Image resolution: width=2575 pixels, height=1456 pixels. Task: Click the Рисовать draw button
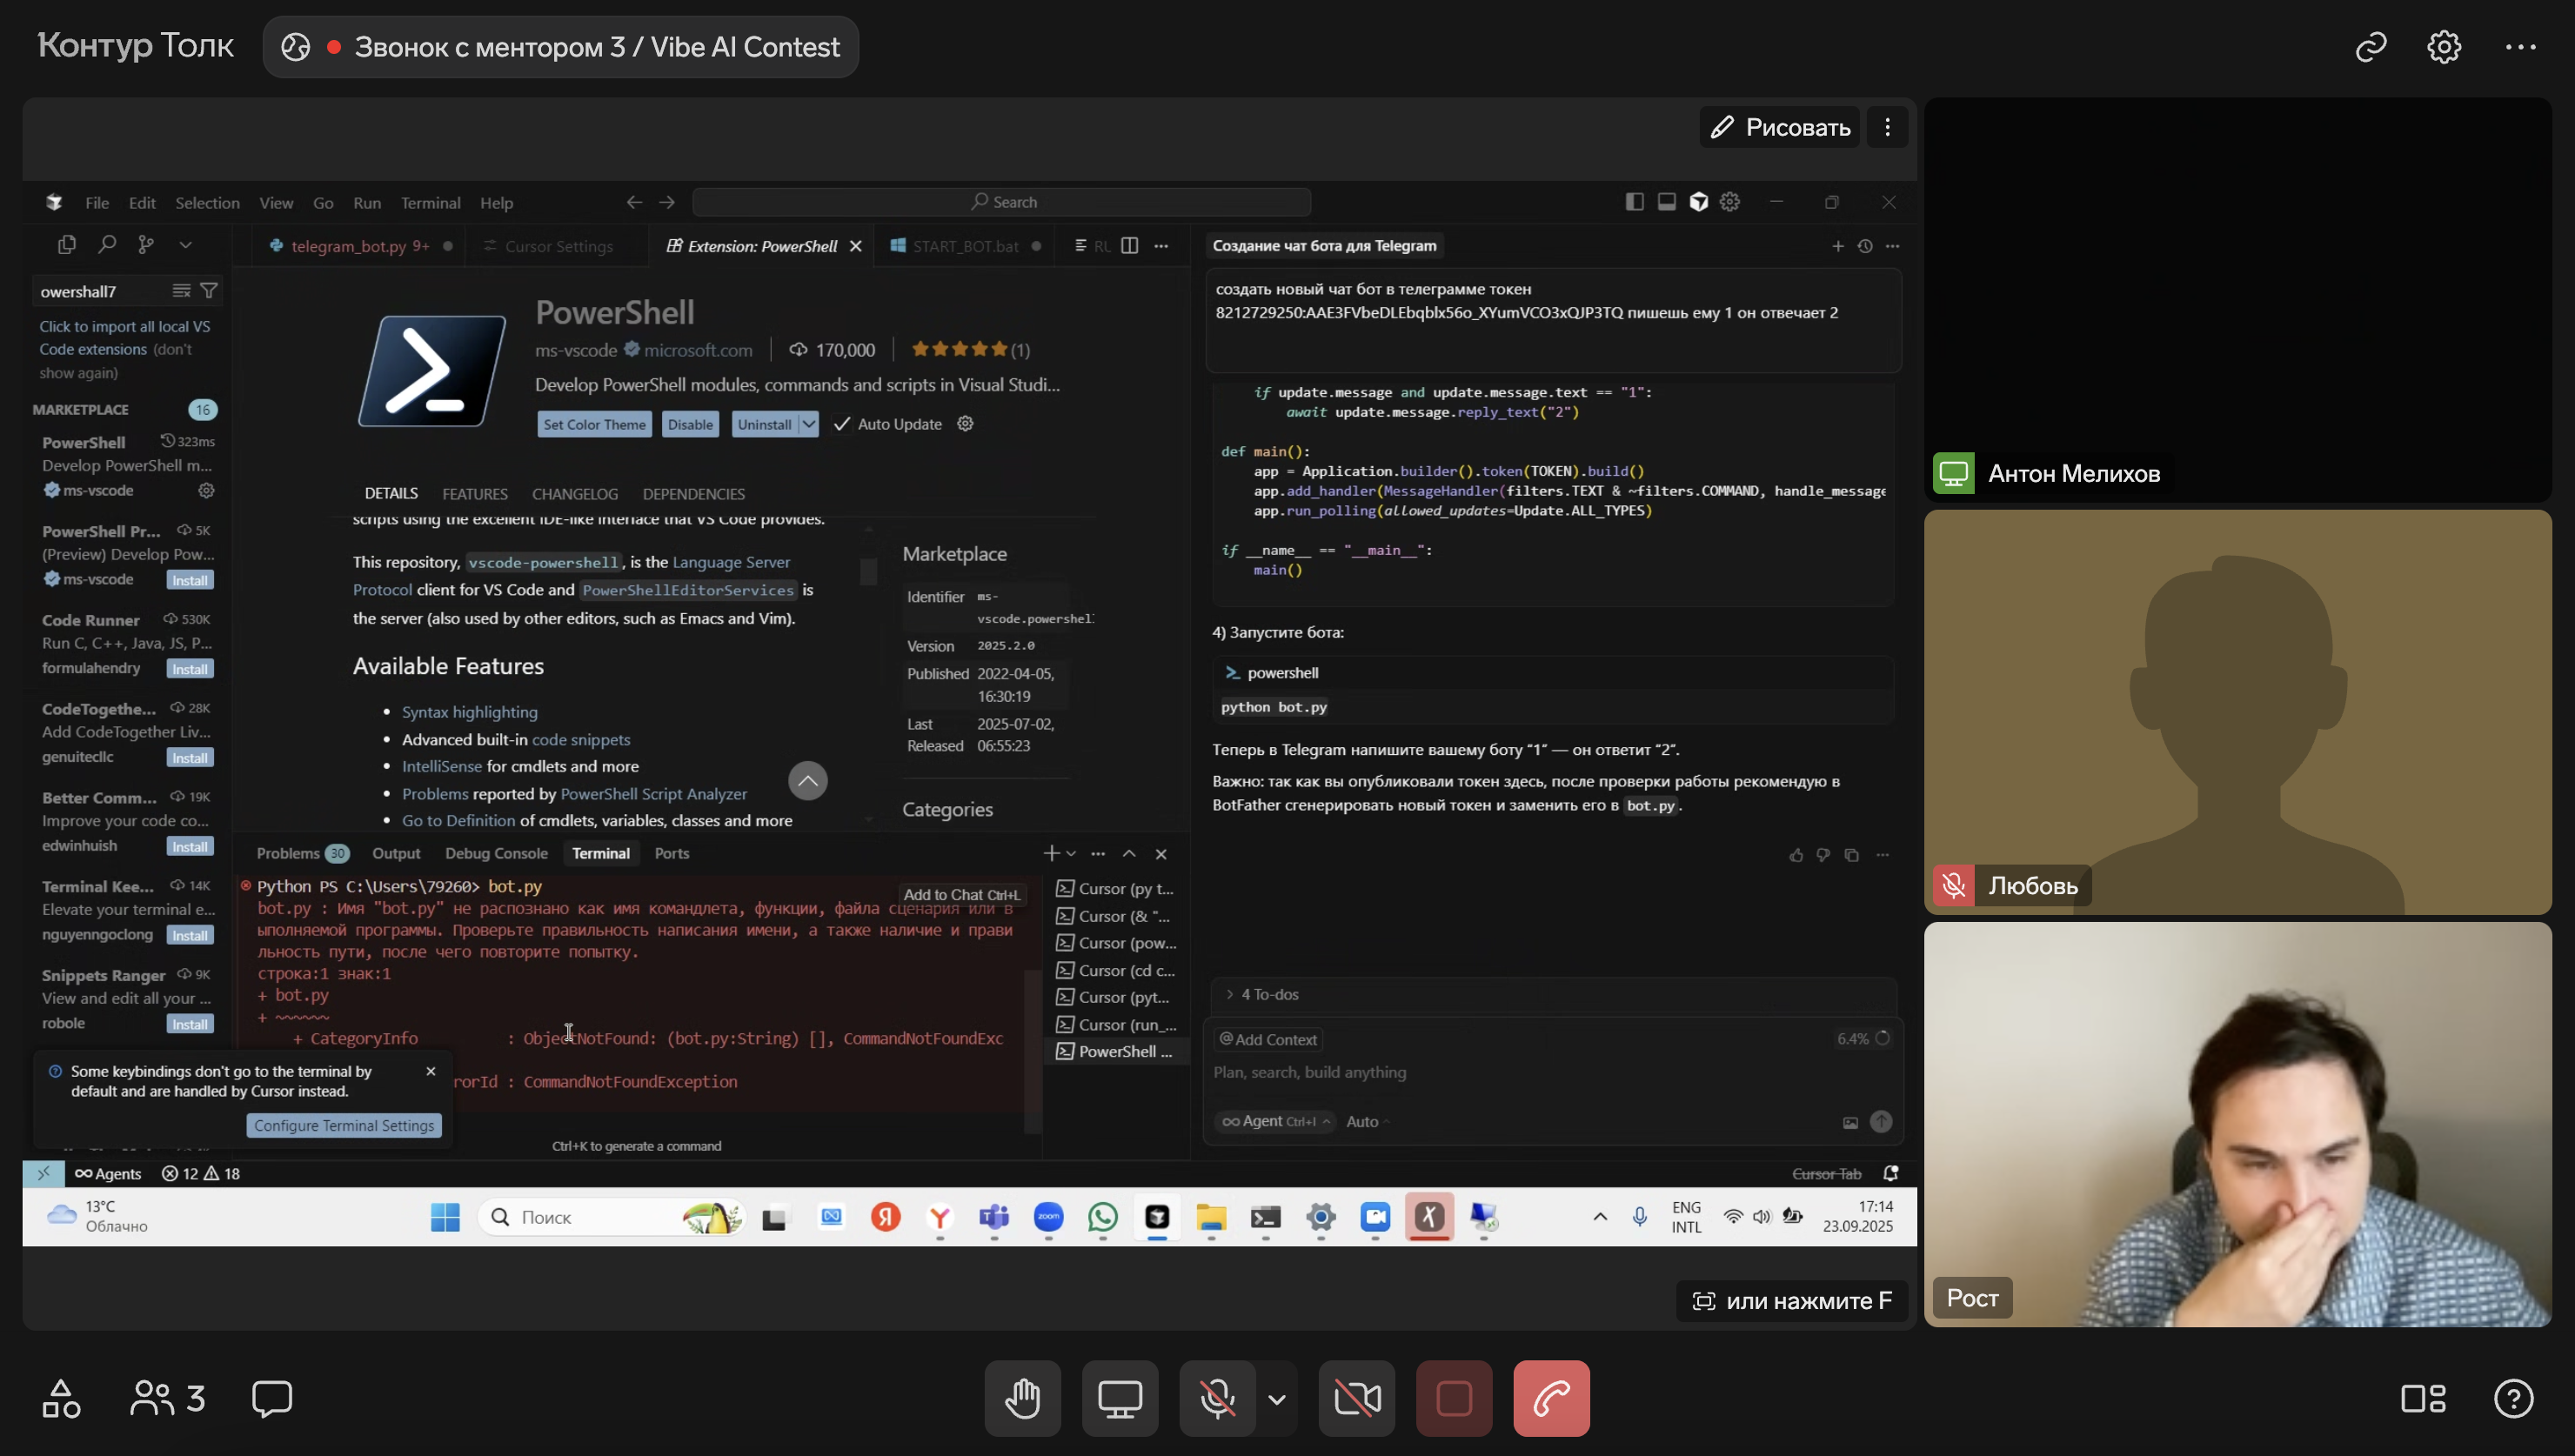1779,127
